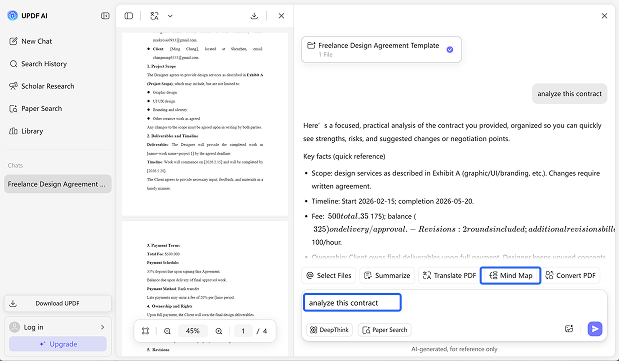Click Select Files button
The width and height of the screenshot is (619, 361).
pyautogui.click(x=329, y=275)
